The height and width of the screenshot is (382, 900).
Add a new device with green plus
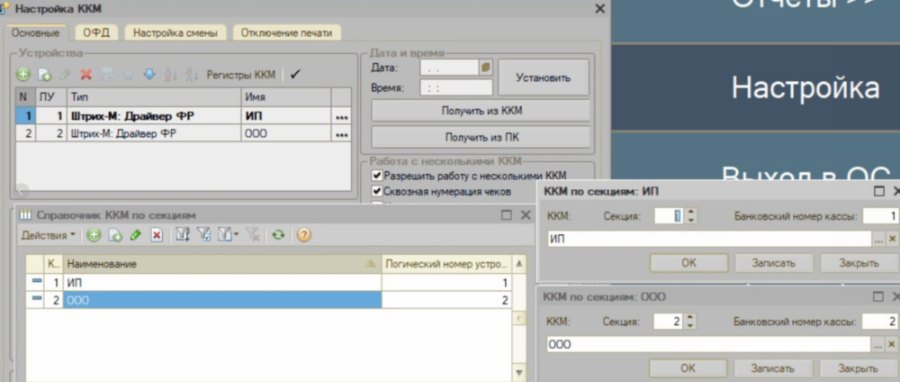point(22,75)
